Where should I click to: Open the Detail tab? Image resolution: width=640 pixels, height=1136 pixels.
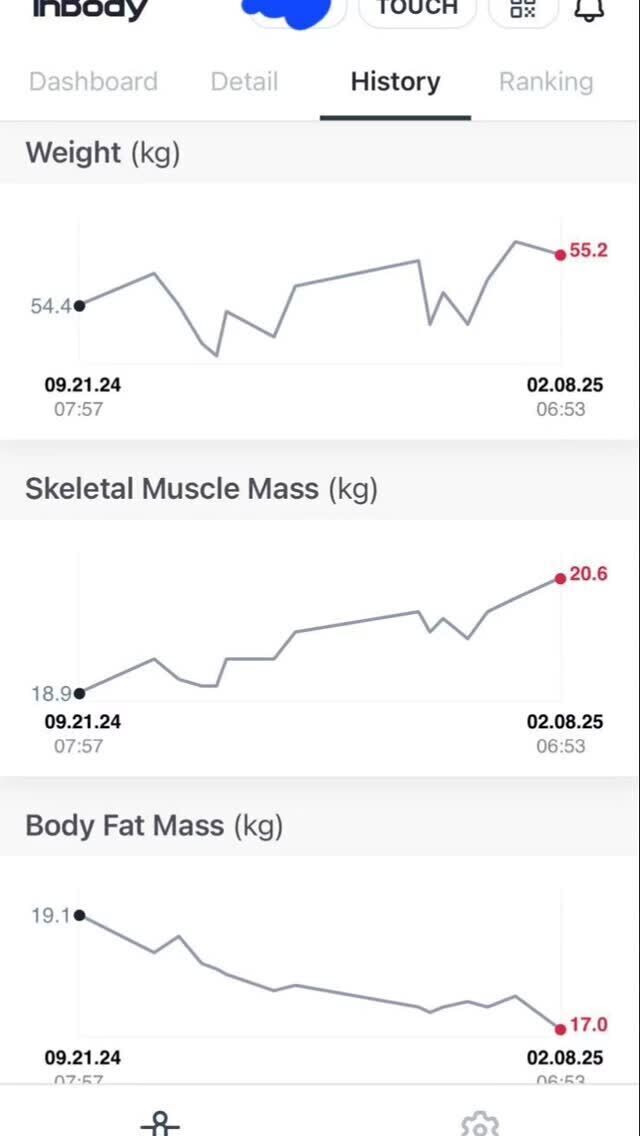point(244,82)
